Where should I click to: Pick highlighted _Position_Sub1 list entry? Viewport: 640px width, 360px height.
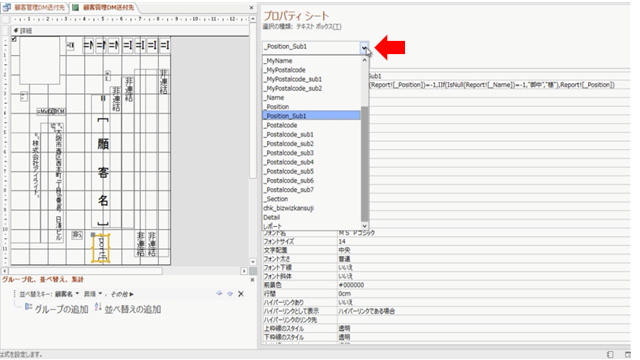pyautogui.click(x=311, y=116)
